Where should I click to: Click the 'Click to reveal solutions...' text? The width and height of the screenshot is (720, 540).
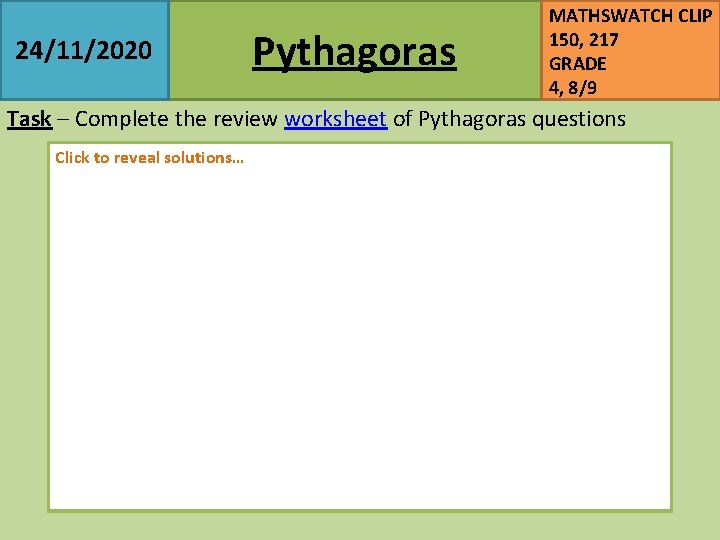tap(149, 158)
